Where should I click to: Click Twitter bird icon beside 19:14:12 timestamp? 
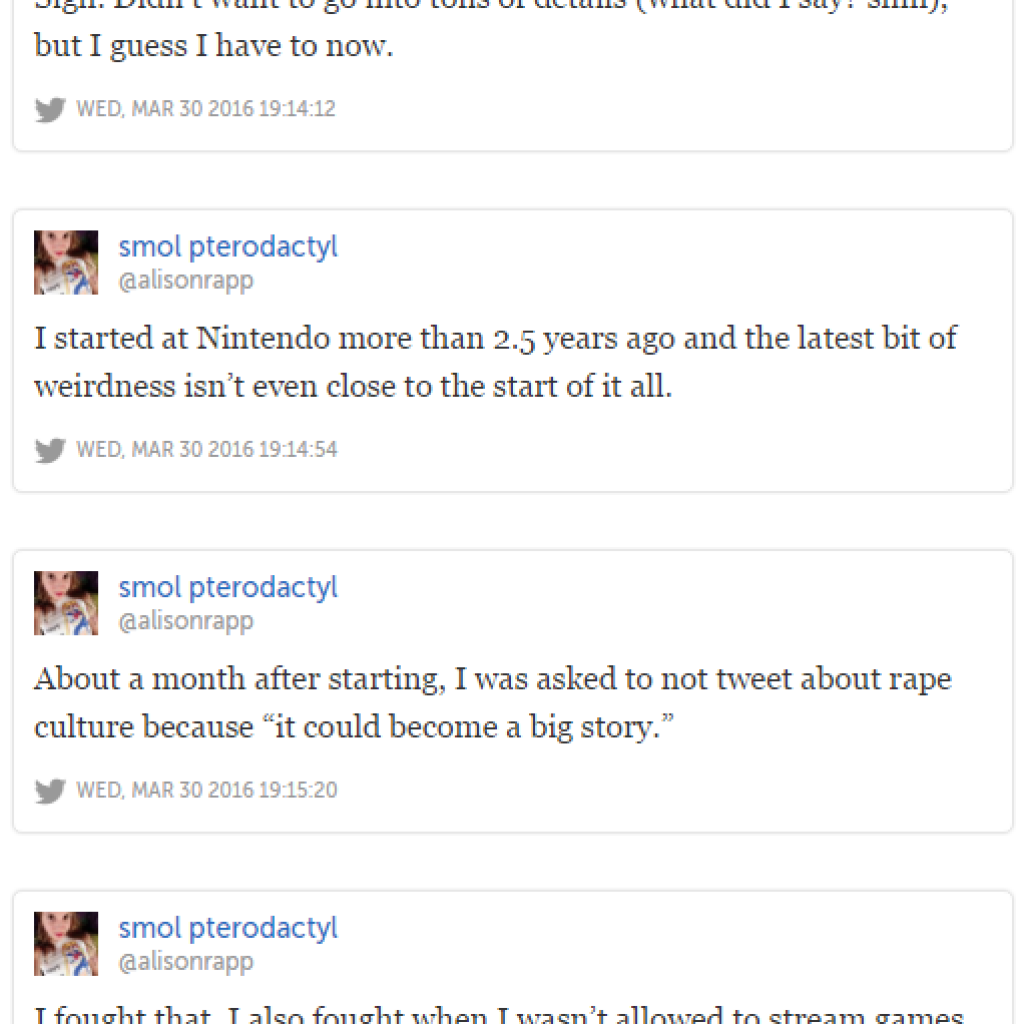pos(50,109)
